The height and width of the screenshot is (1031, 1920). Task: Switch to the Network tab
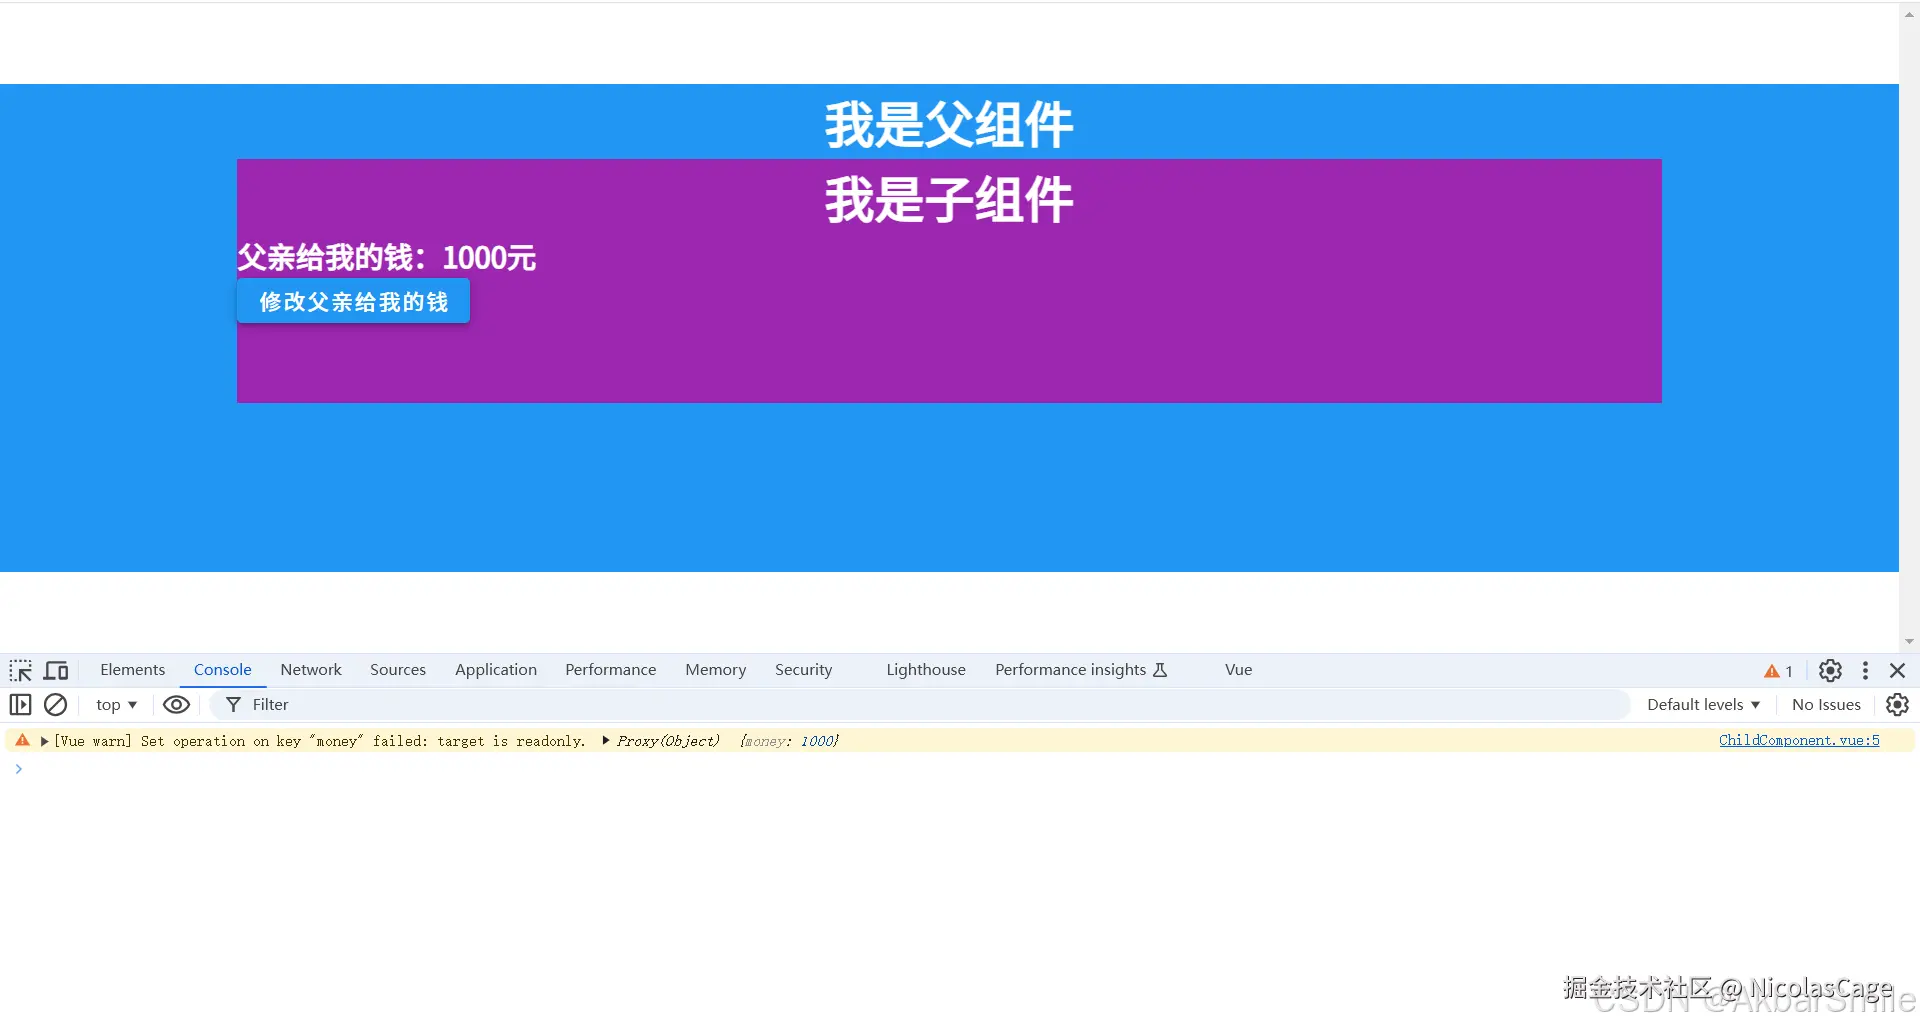[310, 670]
